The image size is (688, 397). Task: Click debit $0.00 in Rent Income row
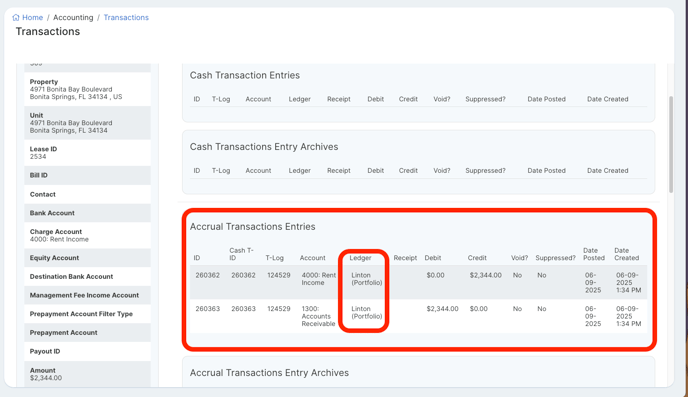pyautogui.click(x=435, y=275)
